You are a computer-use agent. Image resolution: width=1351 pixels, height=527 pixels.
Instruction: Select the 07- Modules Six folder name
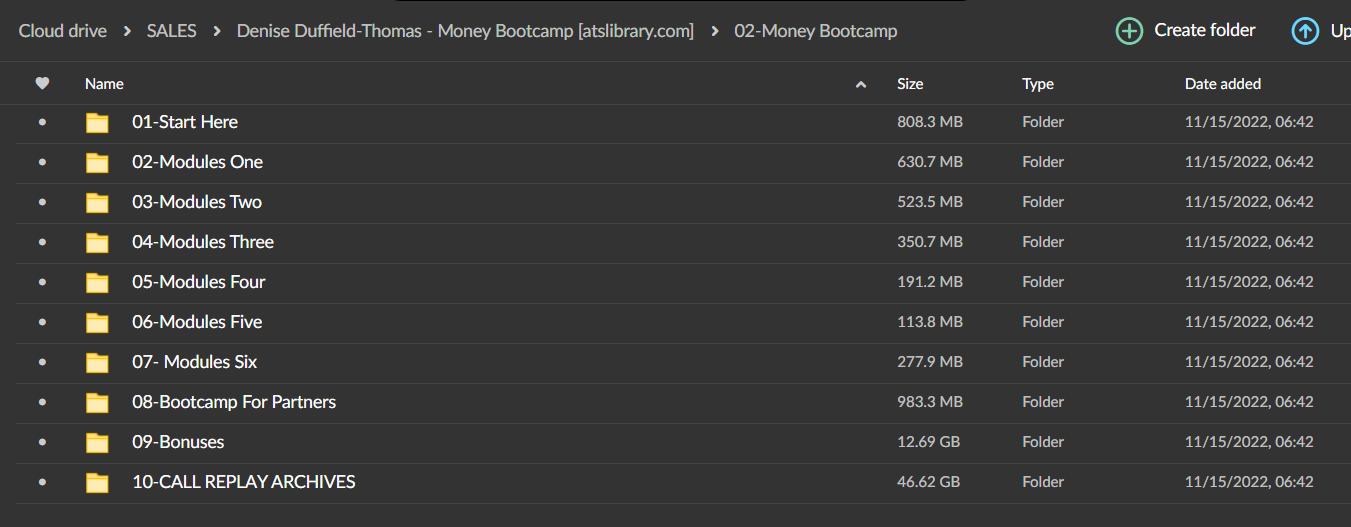coord(195,362)
